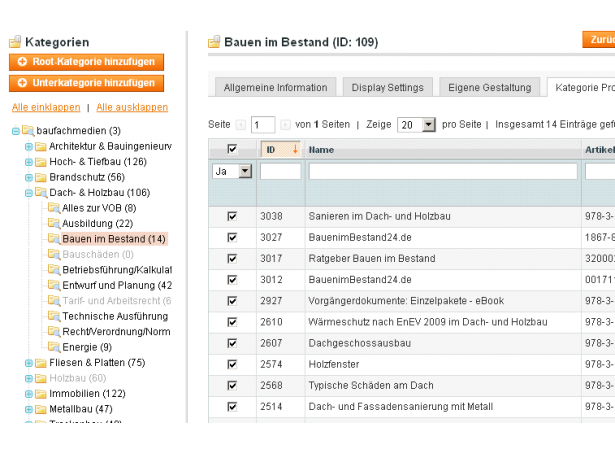Uncheck product 2514 Dach- und Fassadensanierung
Screen dimensions: 615x450
pyautogui.click(x=232, y=407)
